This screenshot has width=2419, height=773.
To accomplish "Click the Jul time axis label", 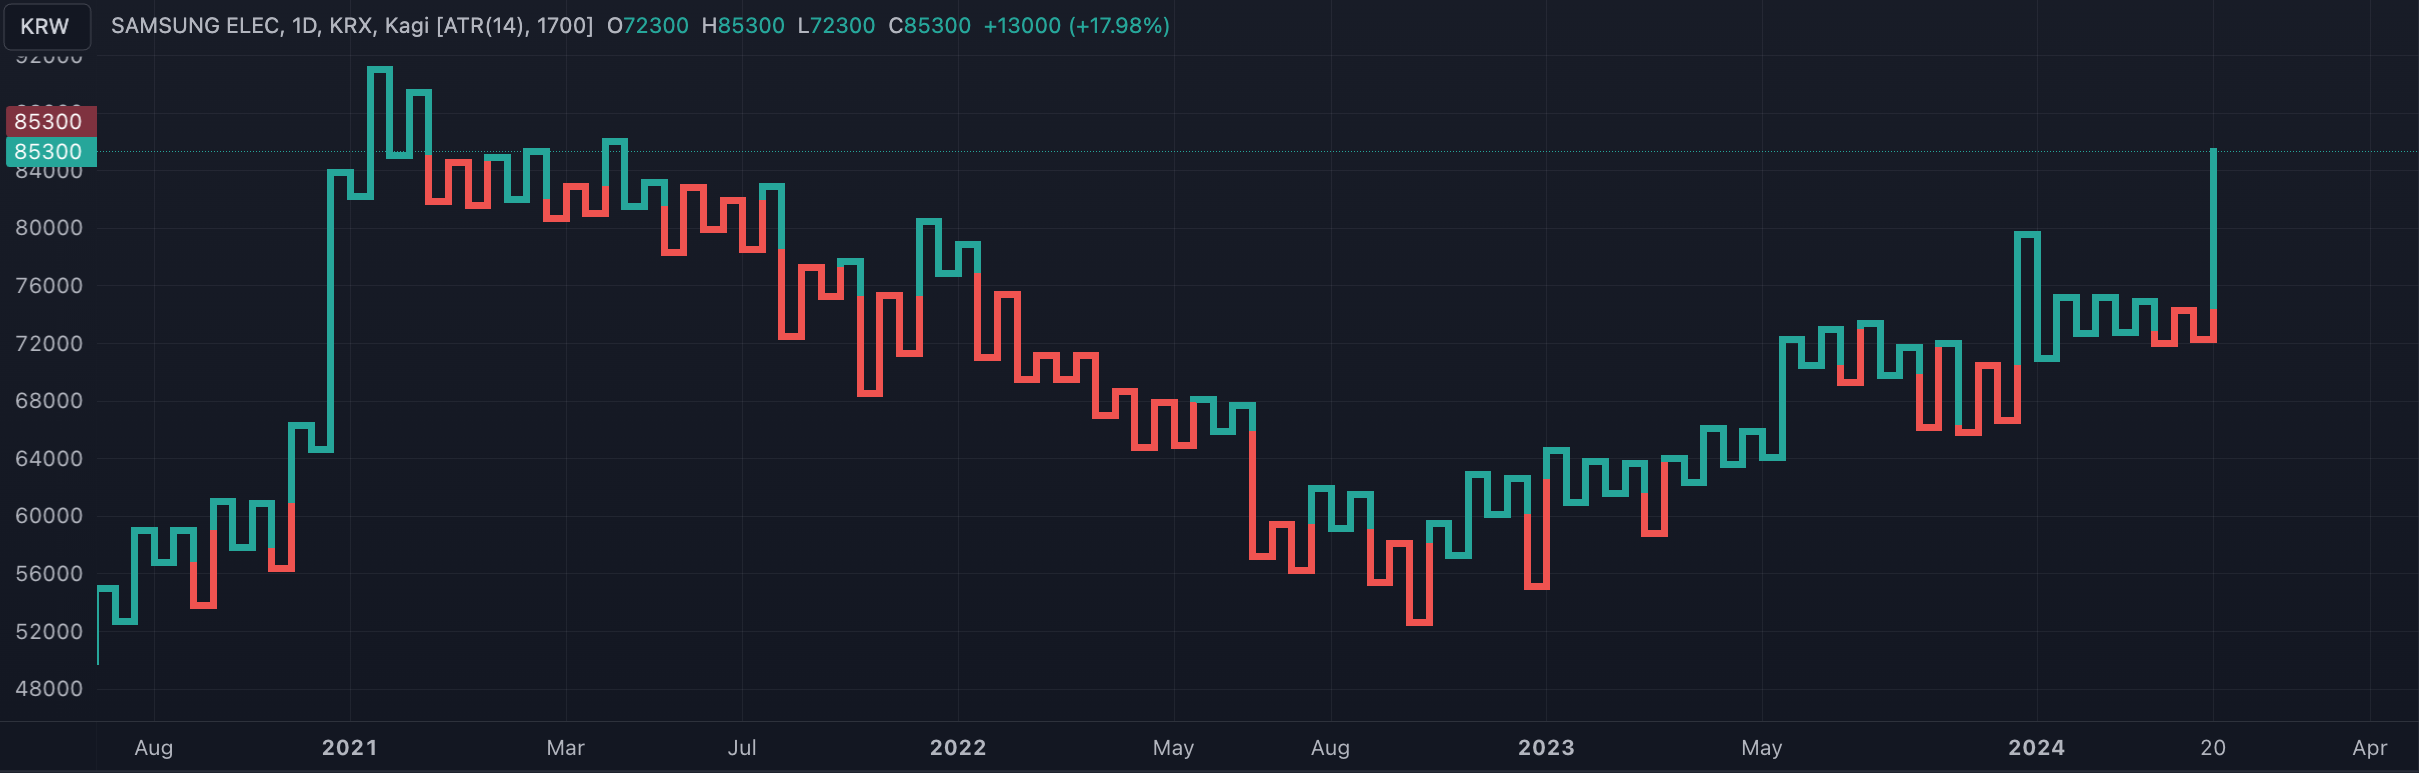I will (x=742, y=748).
